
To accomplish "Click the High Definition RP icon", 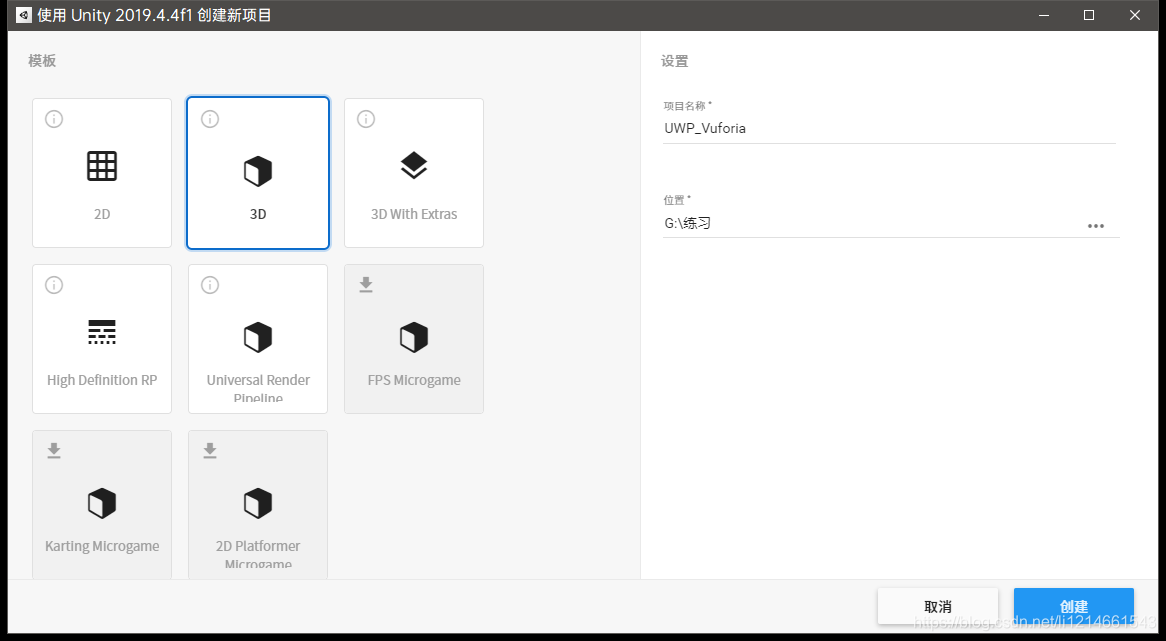I will click(102, 332).
